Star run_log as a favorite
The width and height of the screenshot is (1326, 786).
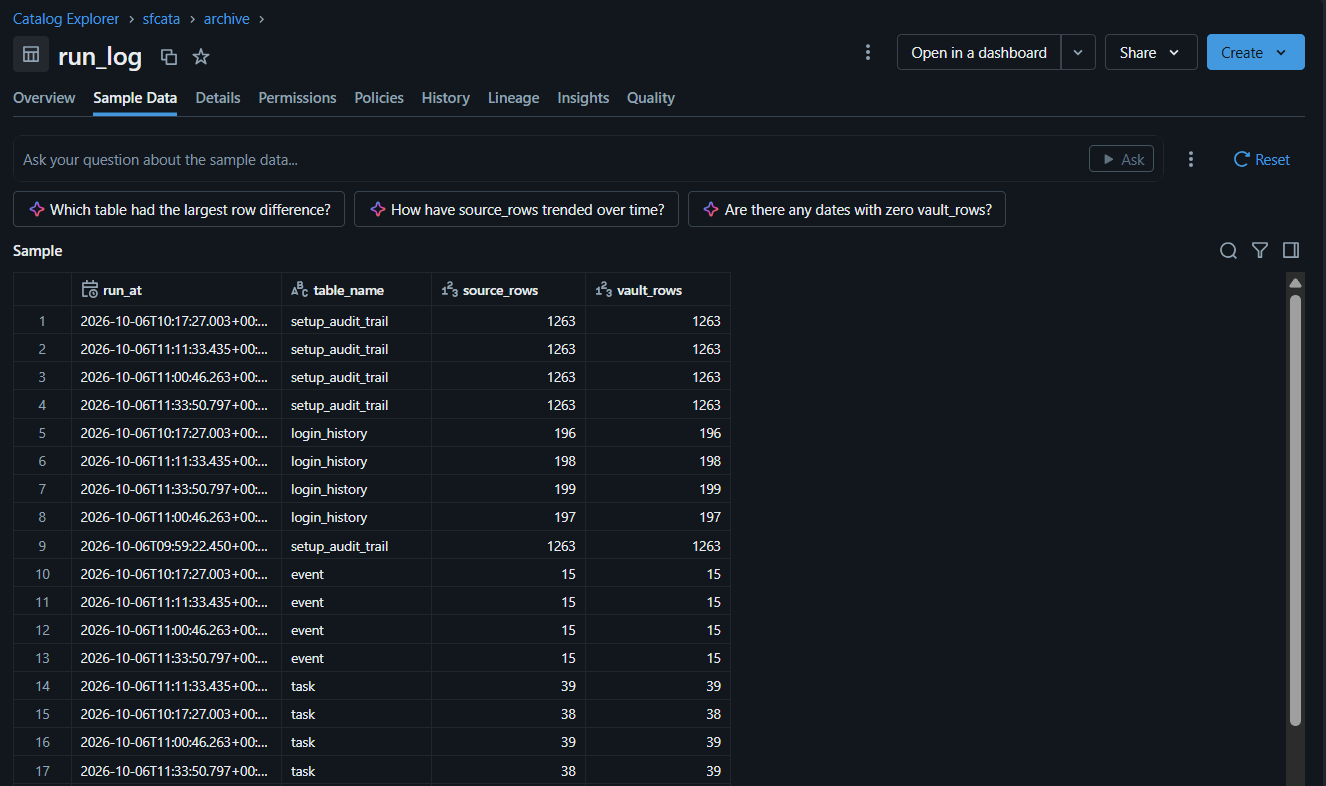[201, 57]
